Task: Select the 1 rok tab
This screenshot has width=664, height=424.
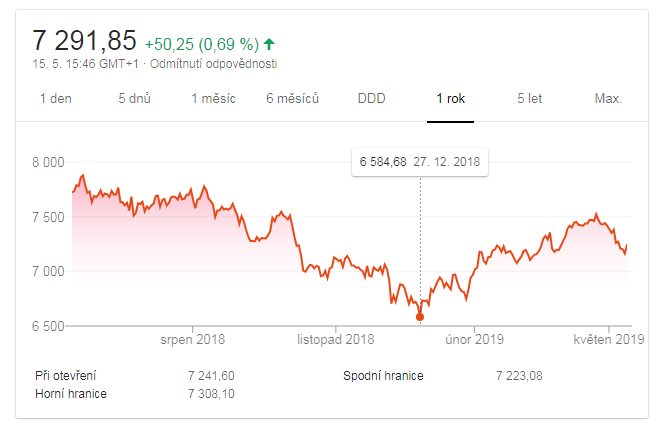Action: pyautogui.click(x=451, y=99)
